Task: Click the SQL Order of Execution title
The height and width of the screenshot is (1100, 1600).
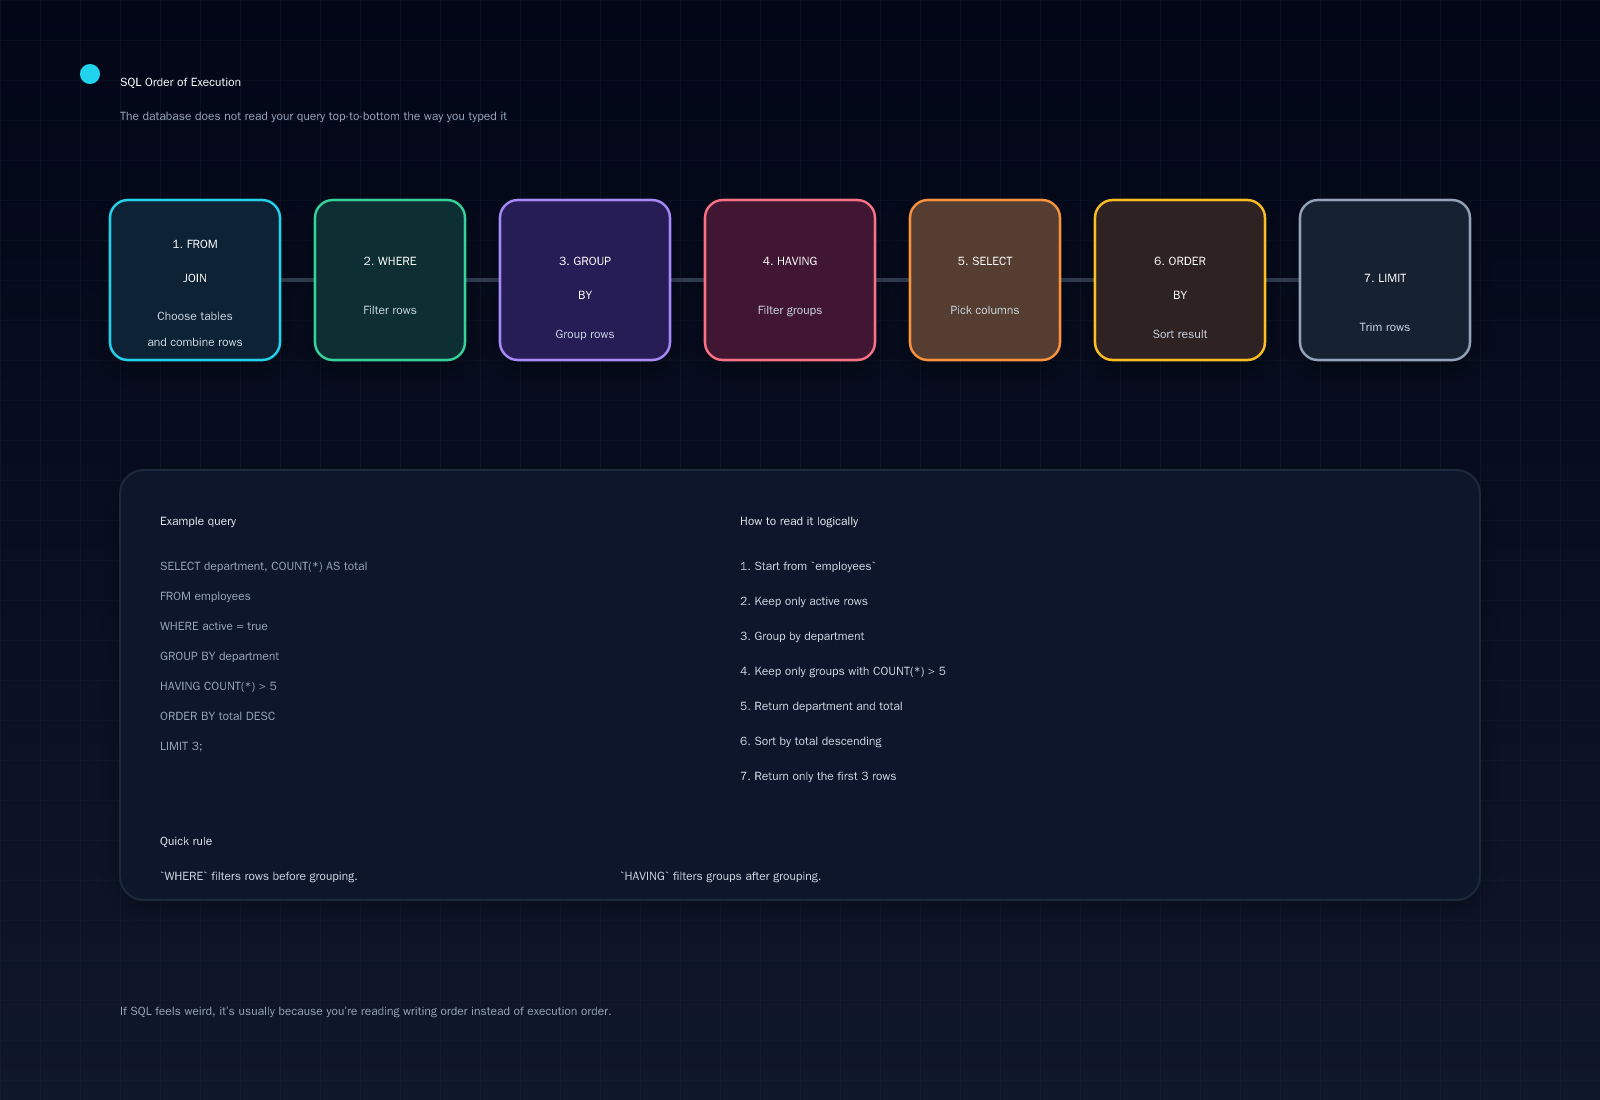Action: 180,82
